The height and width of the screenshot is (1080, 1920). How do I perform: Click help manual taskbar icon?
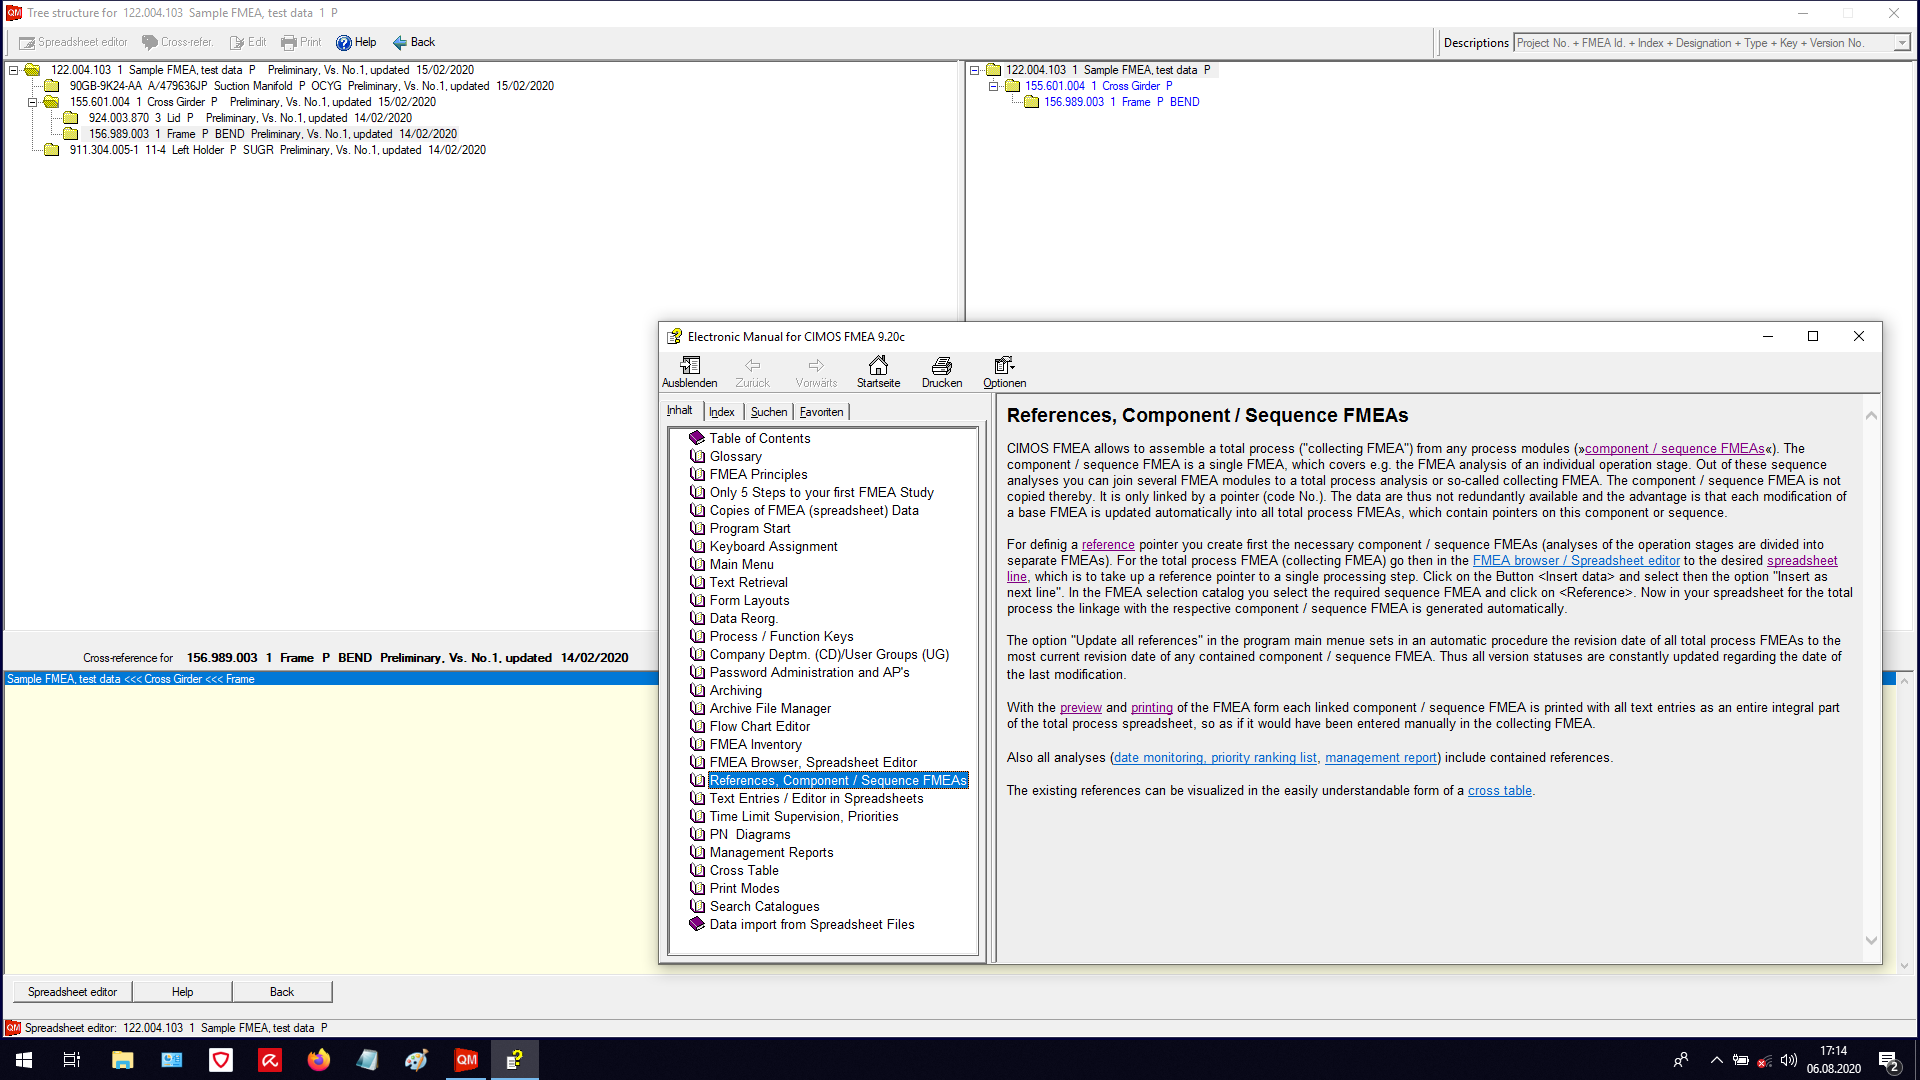515,1060
